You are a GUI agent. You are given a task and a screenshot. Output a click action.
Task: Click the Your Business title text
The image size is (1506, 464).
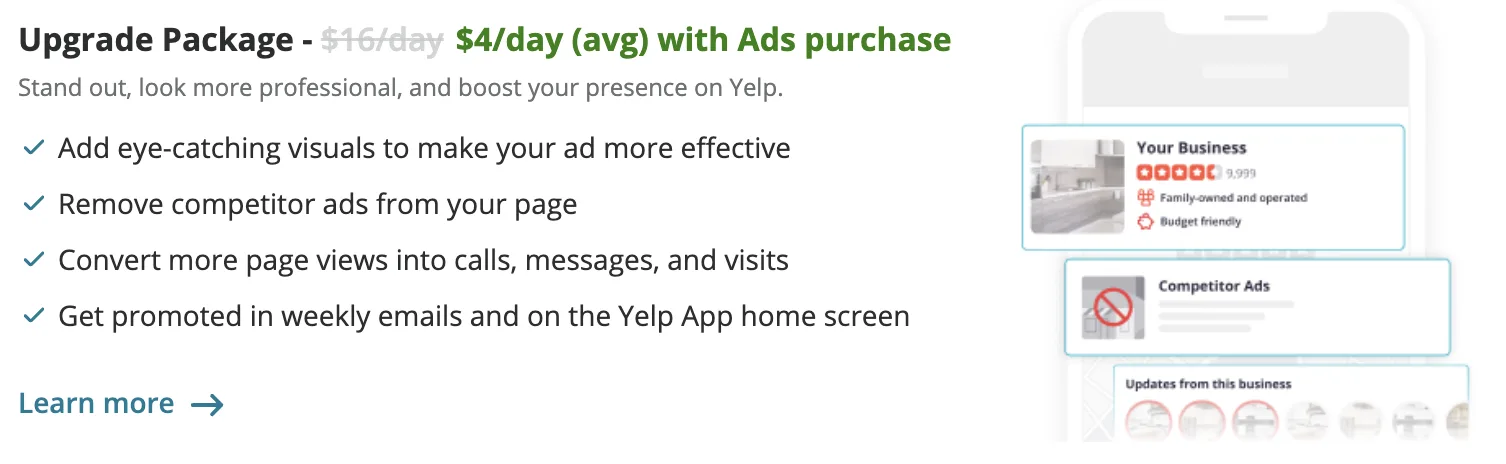pyautogui.click(x=1191, y=148)
